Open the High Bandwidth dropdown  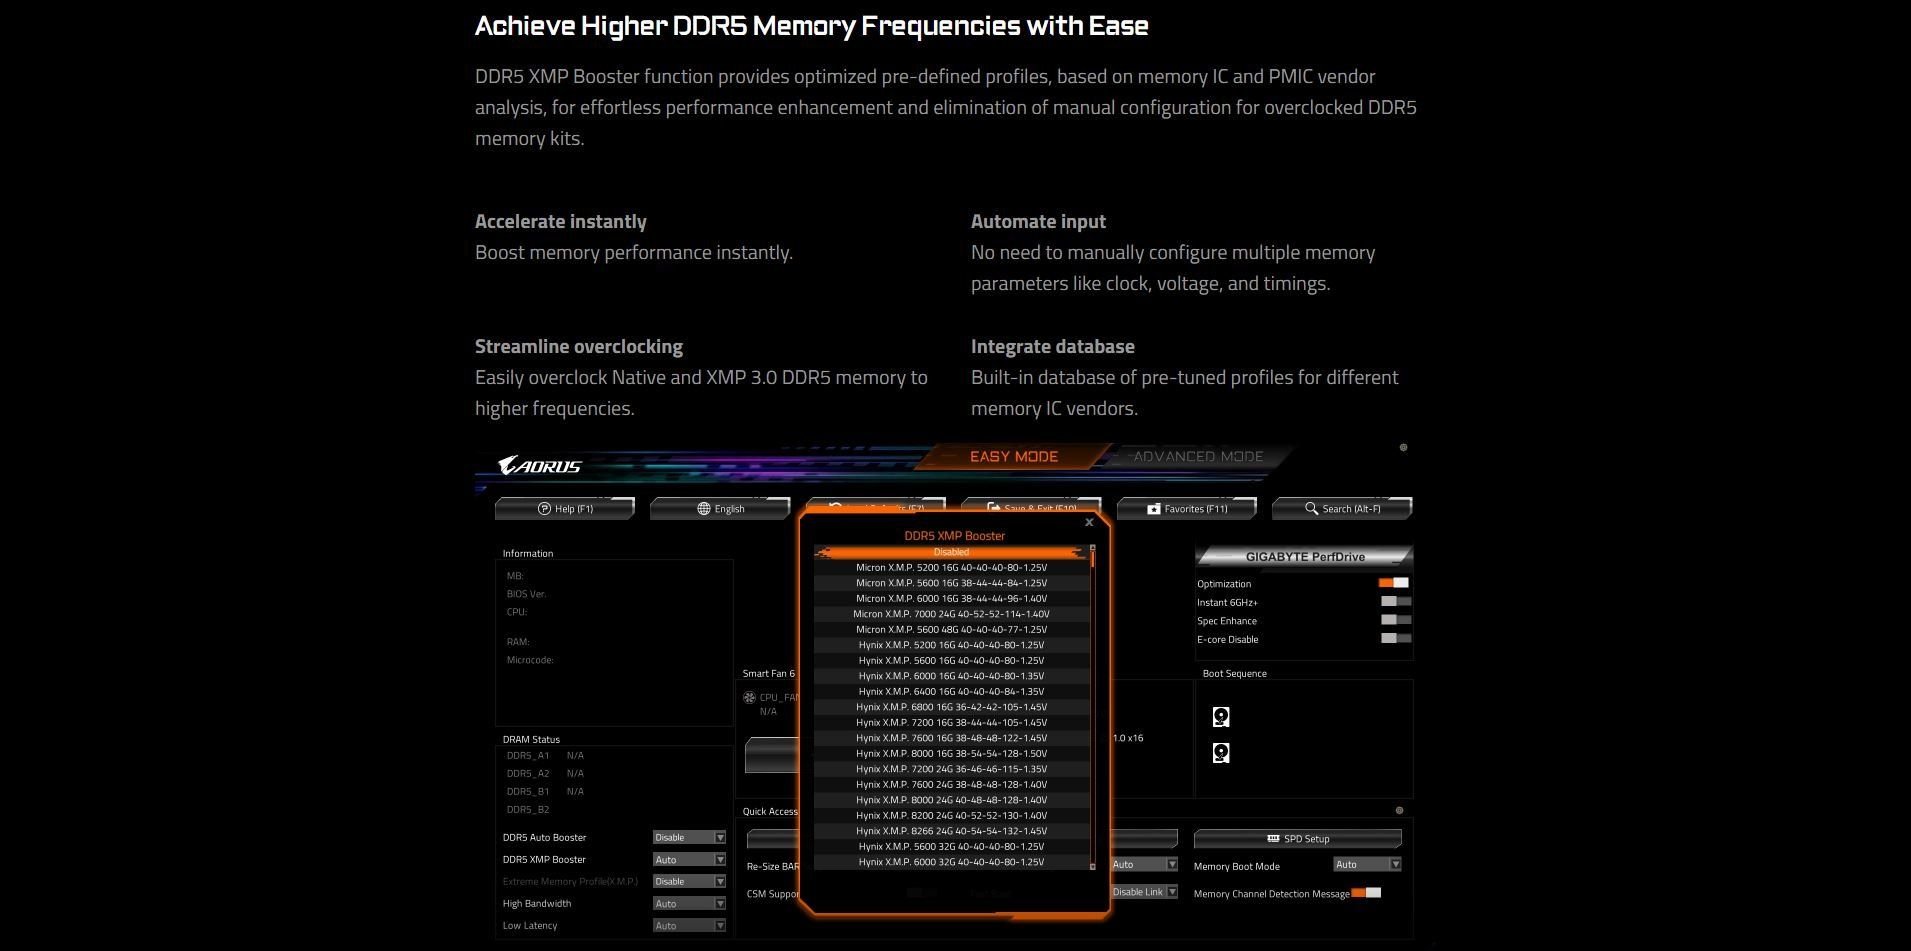coord(689,903)
